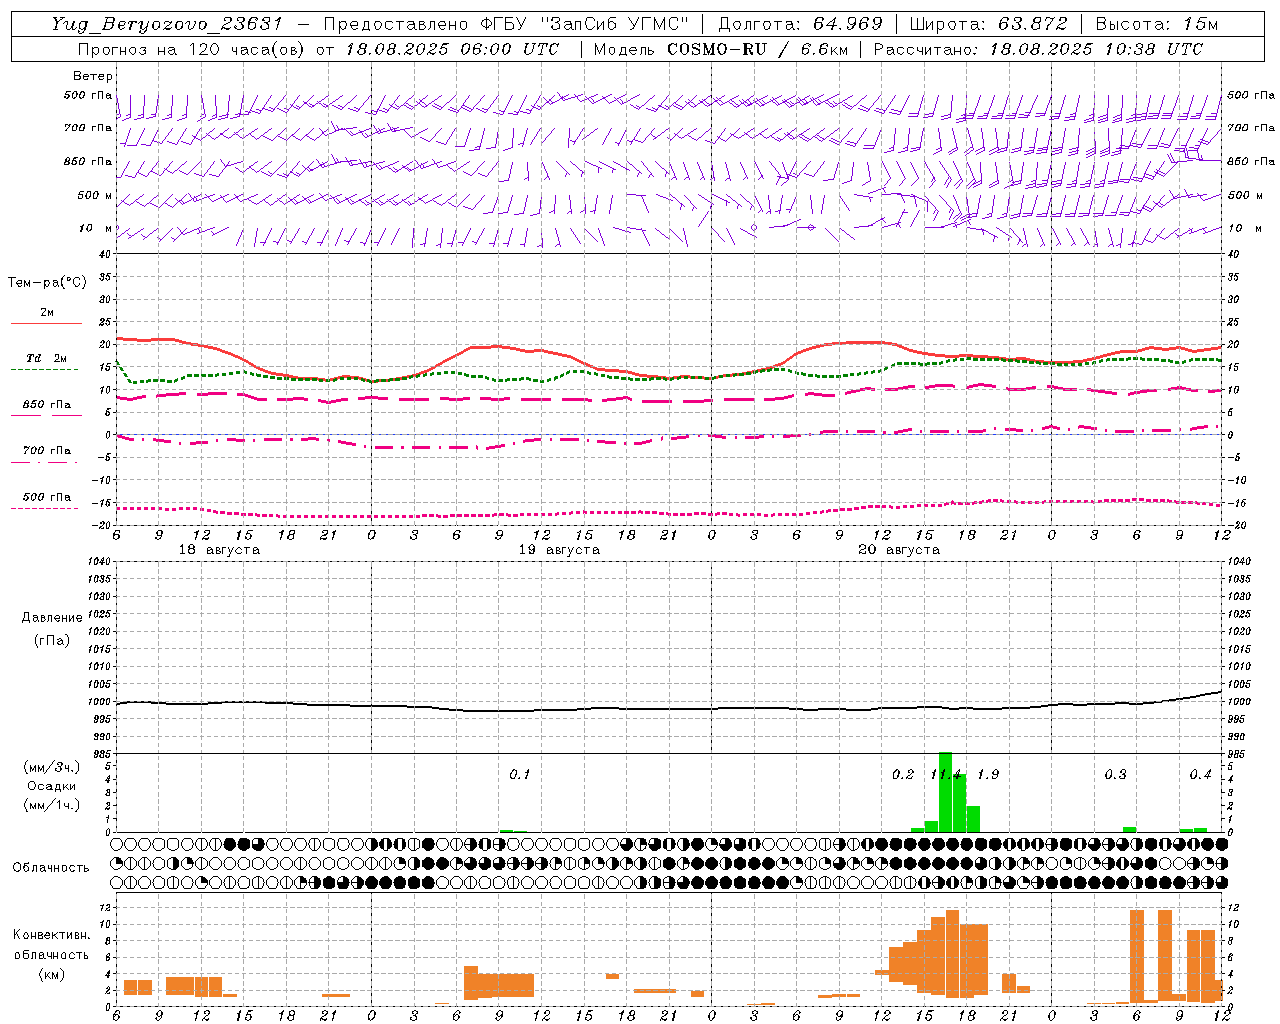
Task: Click the 850 гПа temperature legend entry
Action: click(46, 405)
